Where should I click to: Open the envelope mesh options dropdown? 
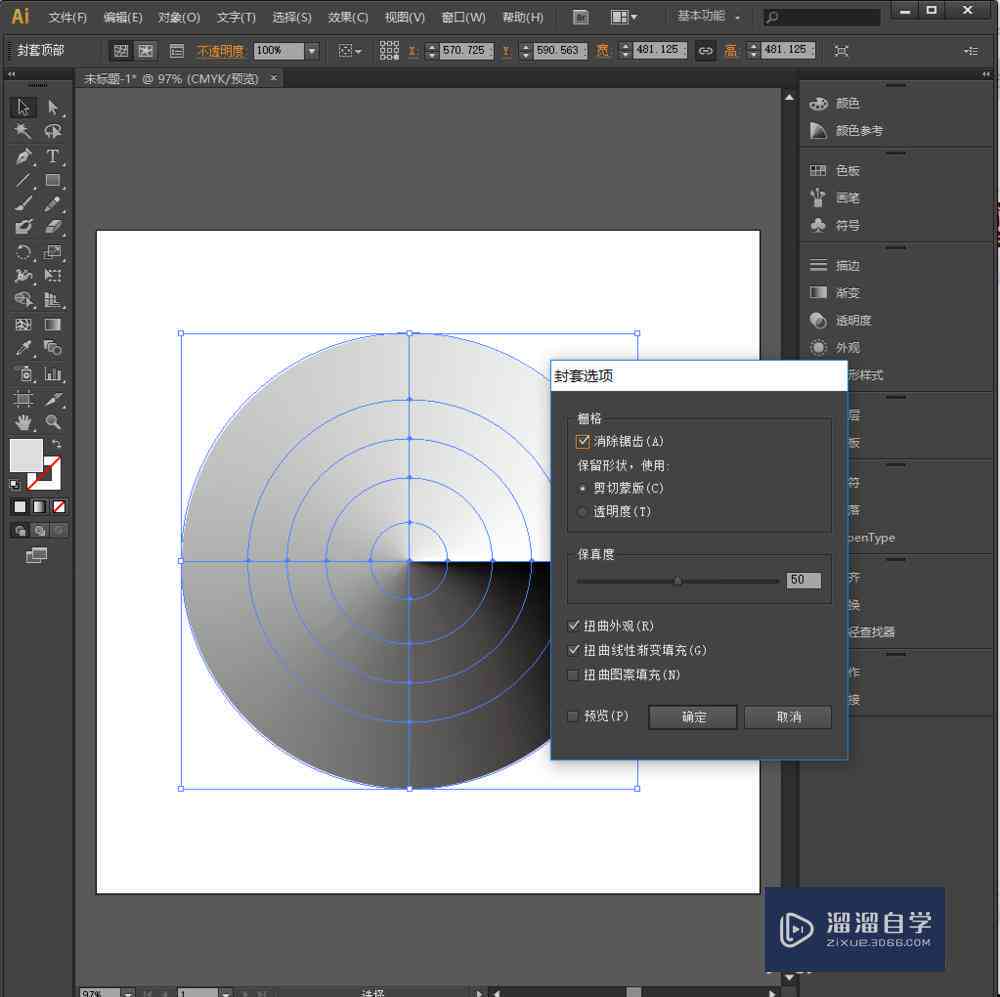tap(349, 51)
